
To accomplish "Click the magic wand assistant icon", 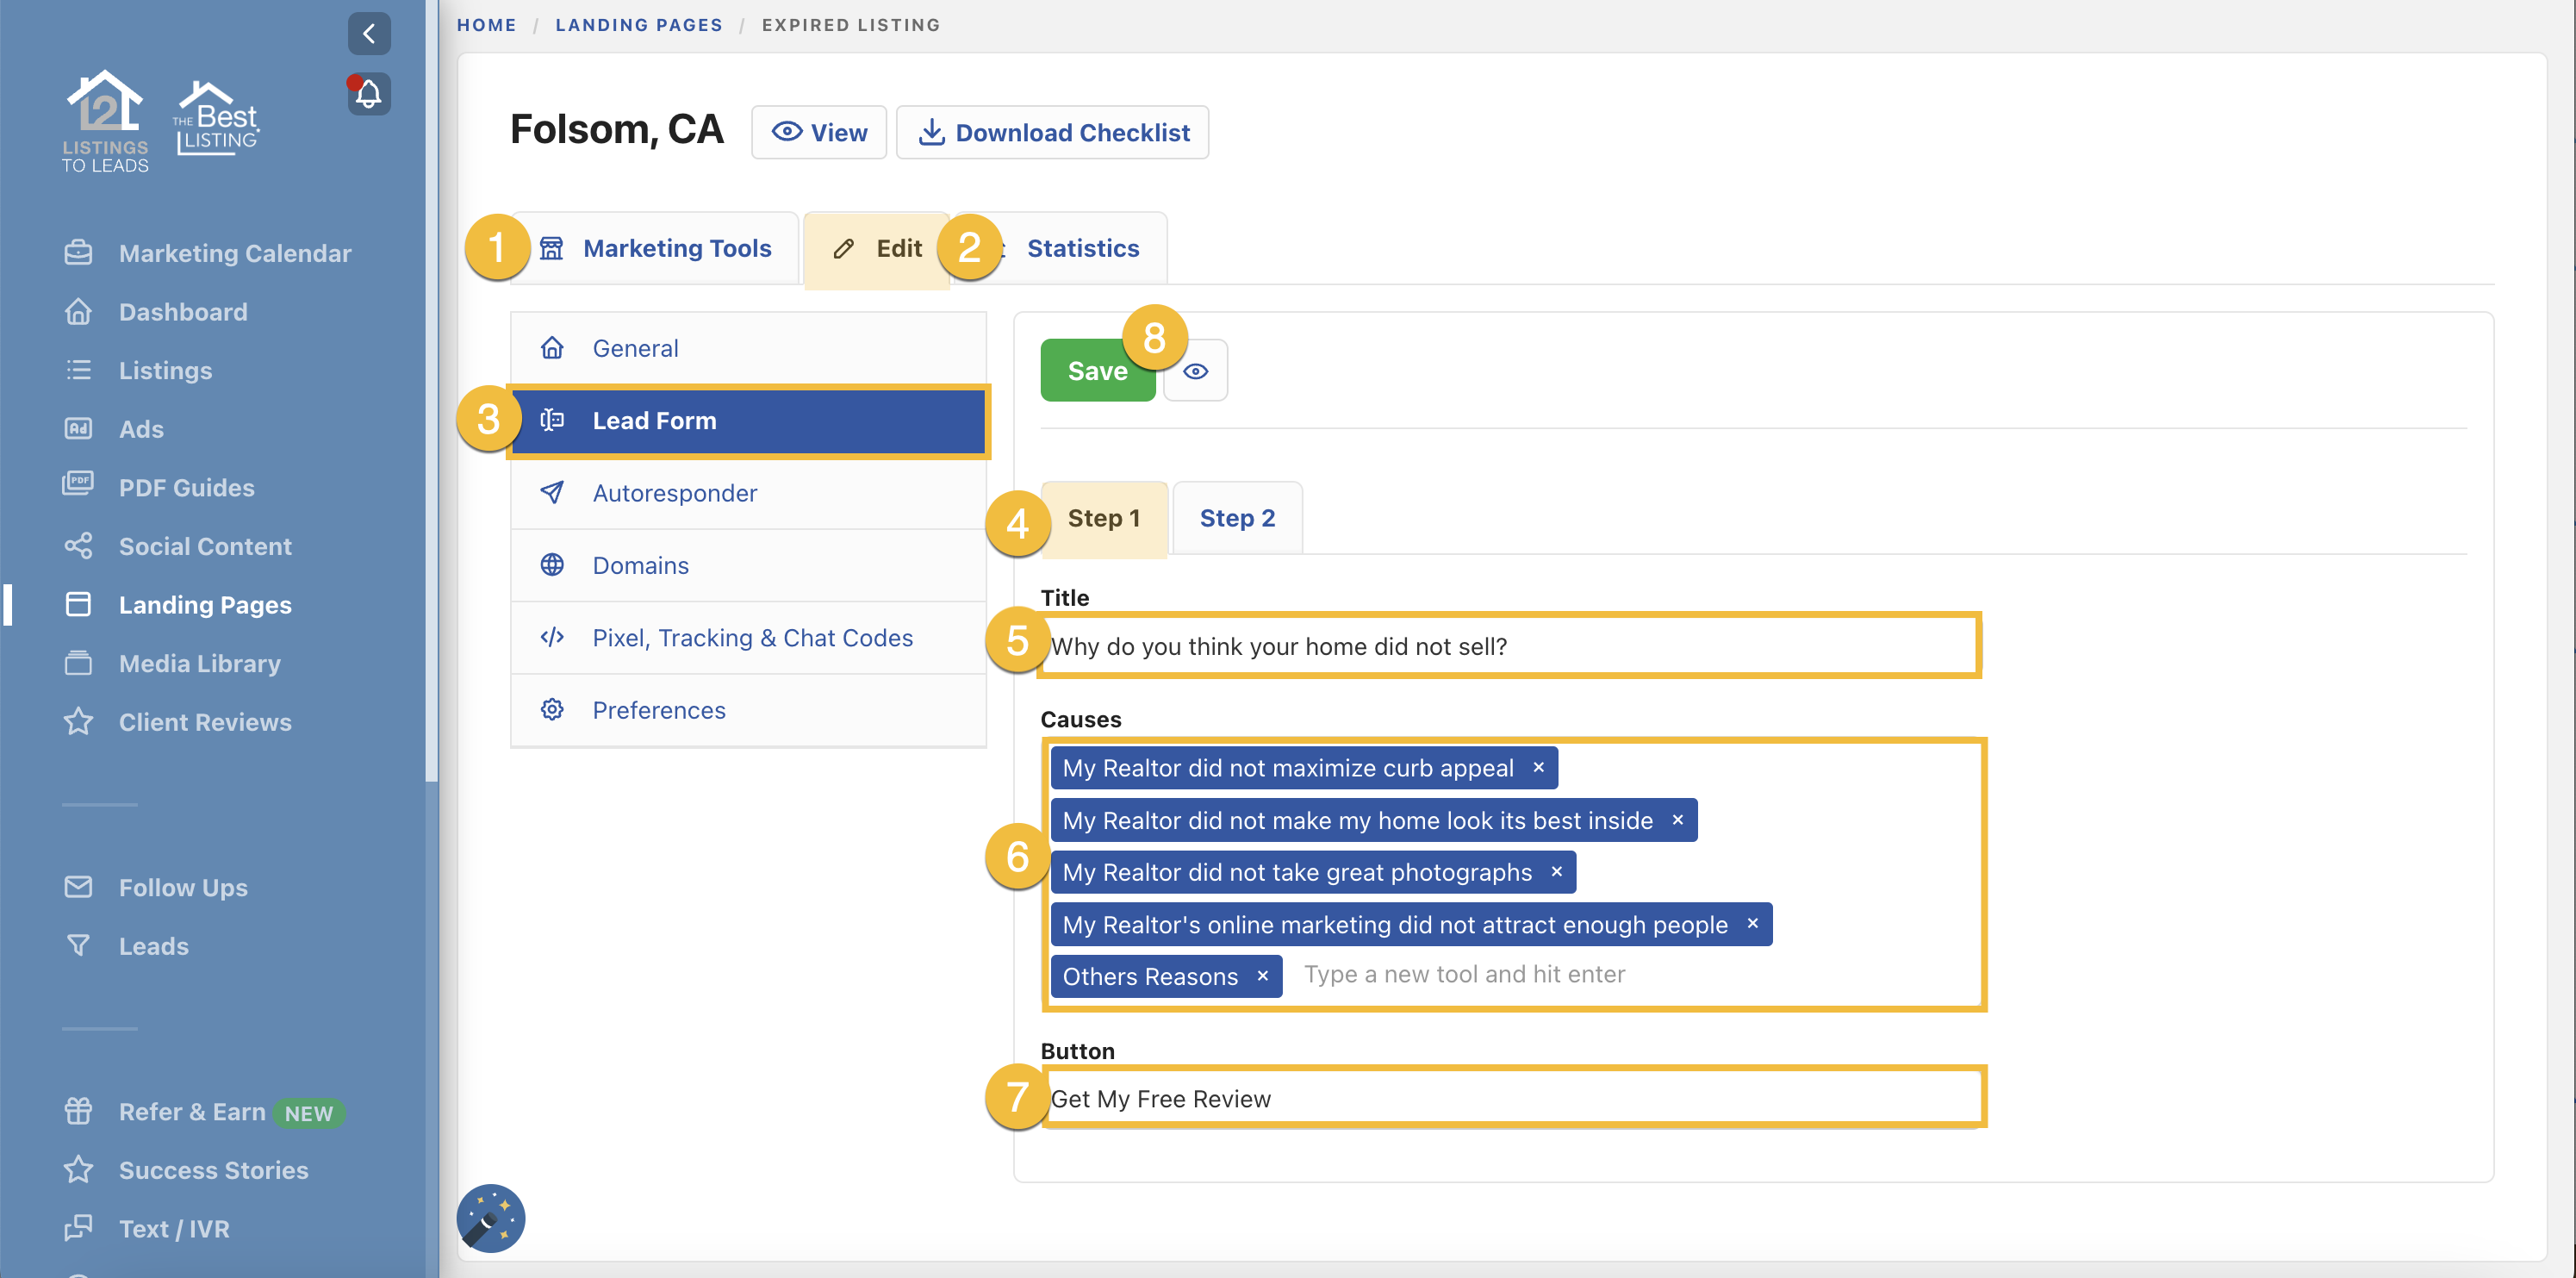I will pyautogui.click(x=491, y=1218).
